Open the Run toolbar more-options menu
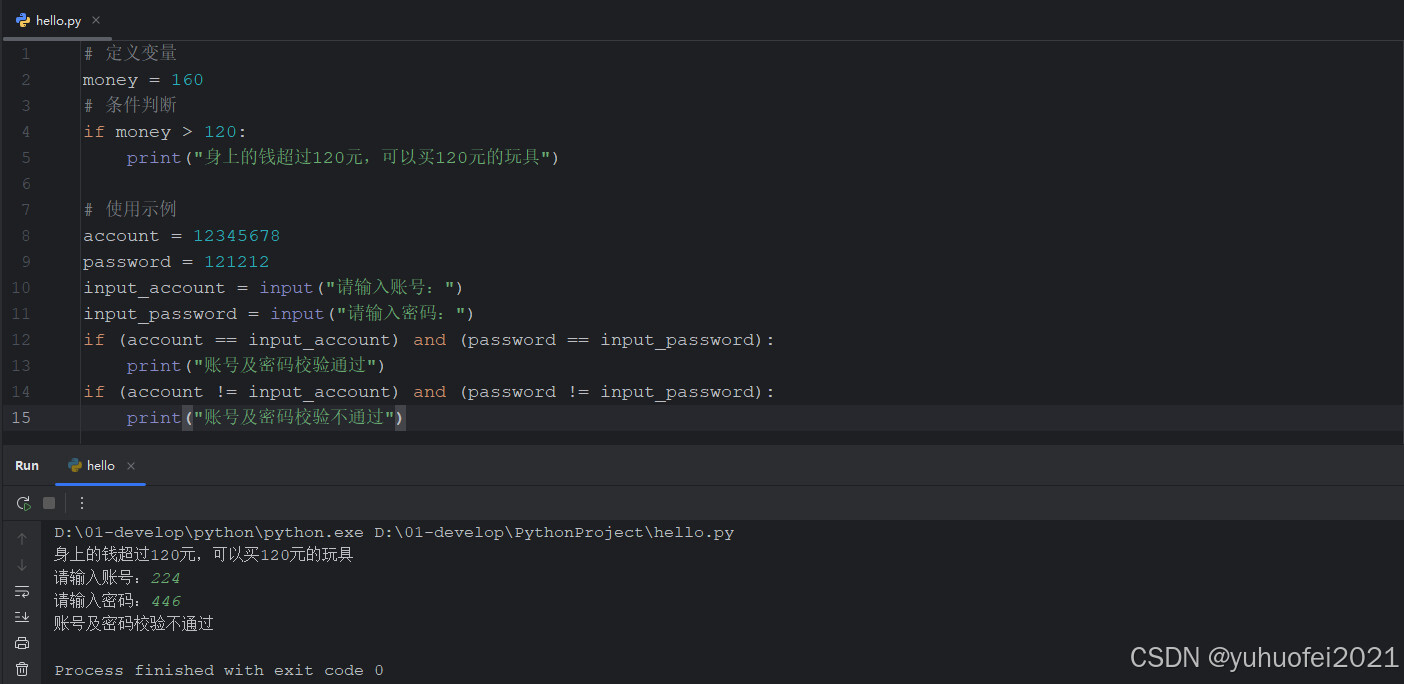This screenshot has width=1404, height=684. tap(82, 503)
